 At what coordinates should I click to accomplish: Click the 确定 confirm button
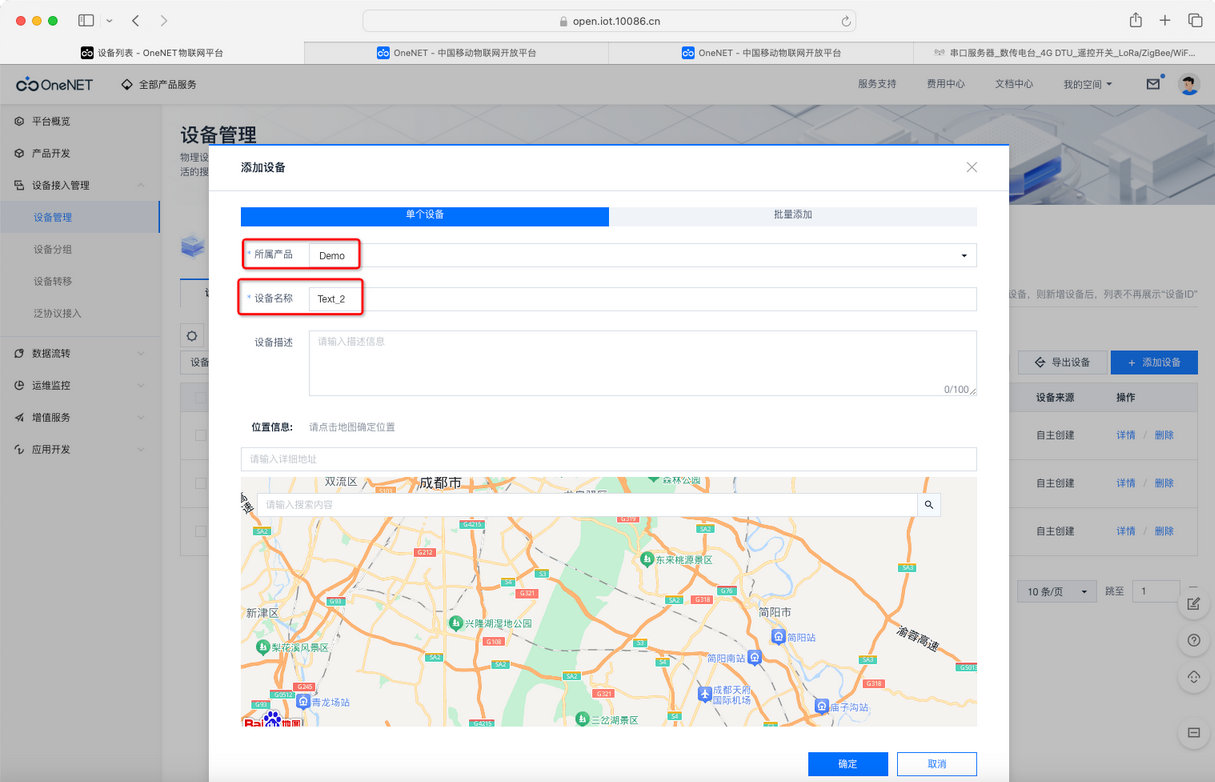pos(847,763)
